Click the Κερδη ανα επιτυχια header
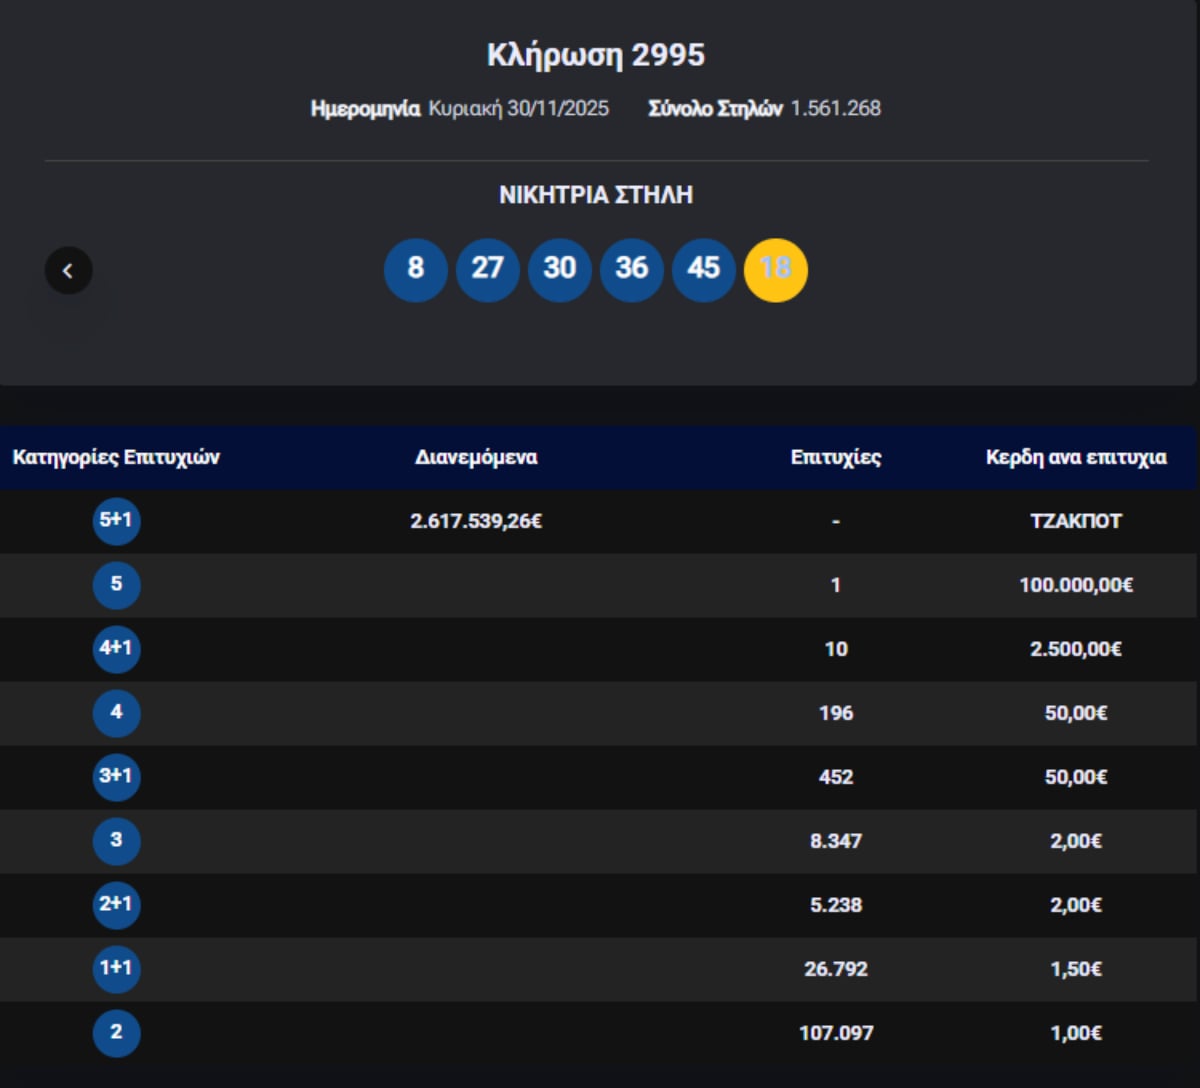This screenshot has height=1088, width=1200. 1076,458
